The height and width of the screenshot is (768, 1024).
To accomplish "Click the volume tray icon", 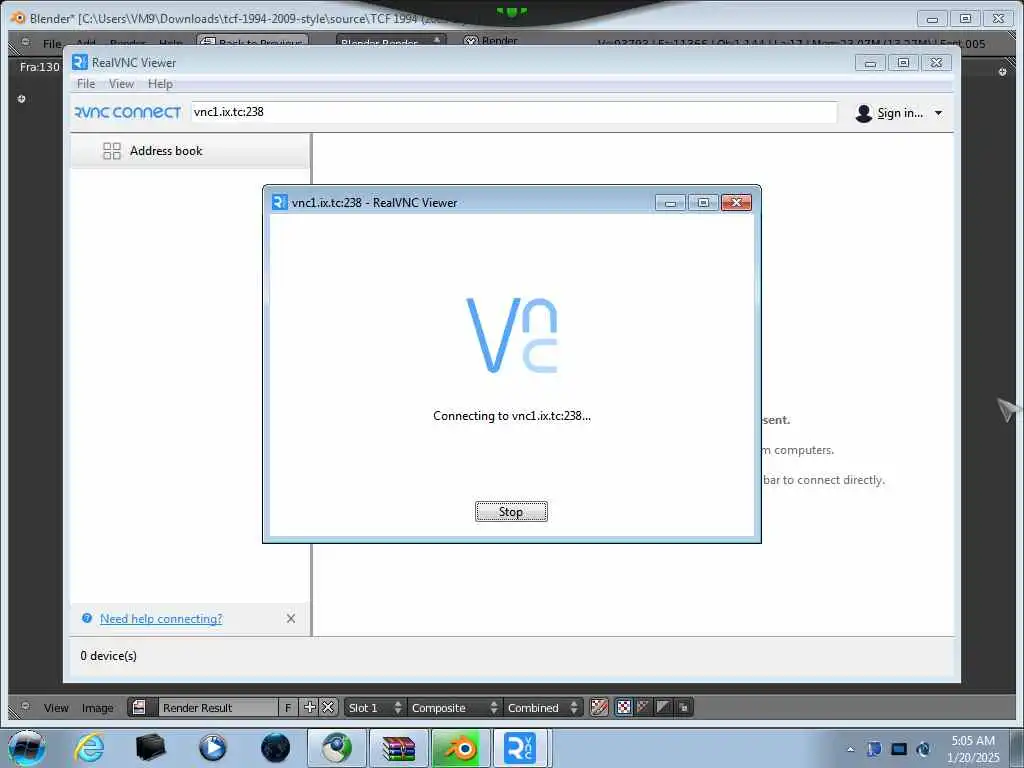I will (x=923, y=749).
